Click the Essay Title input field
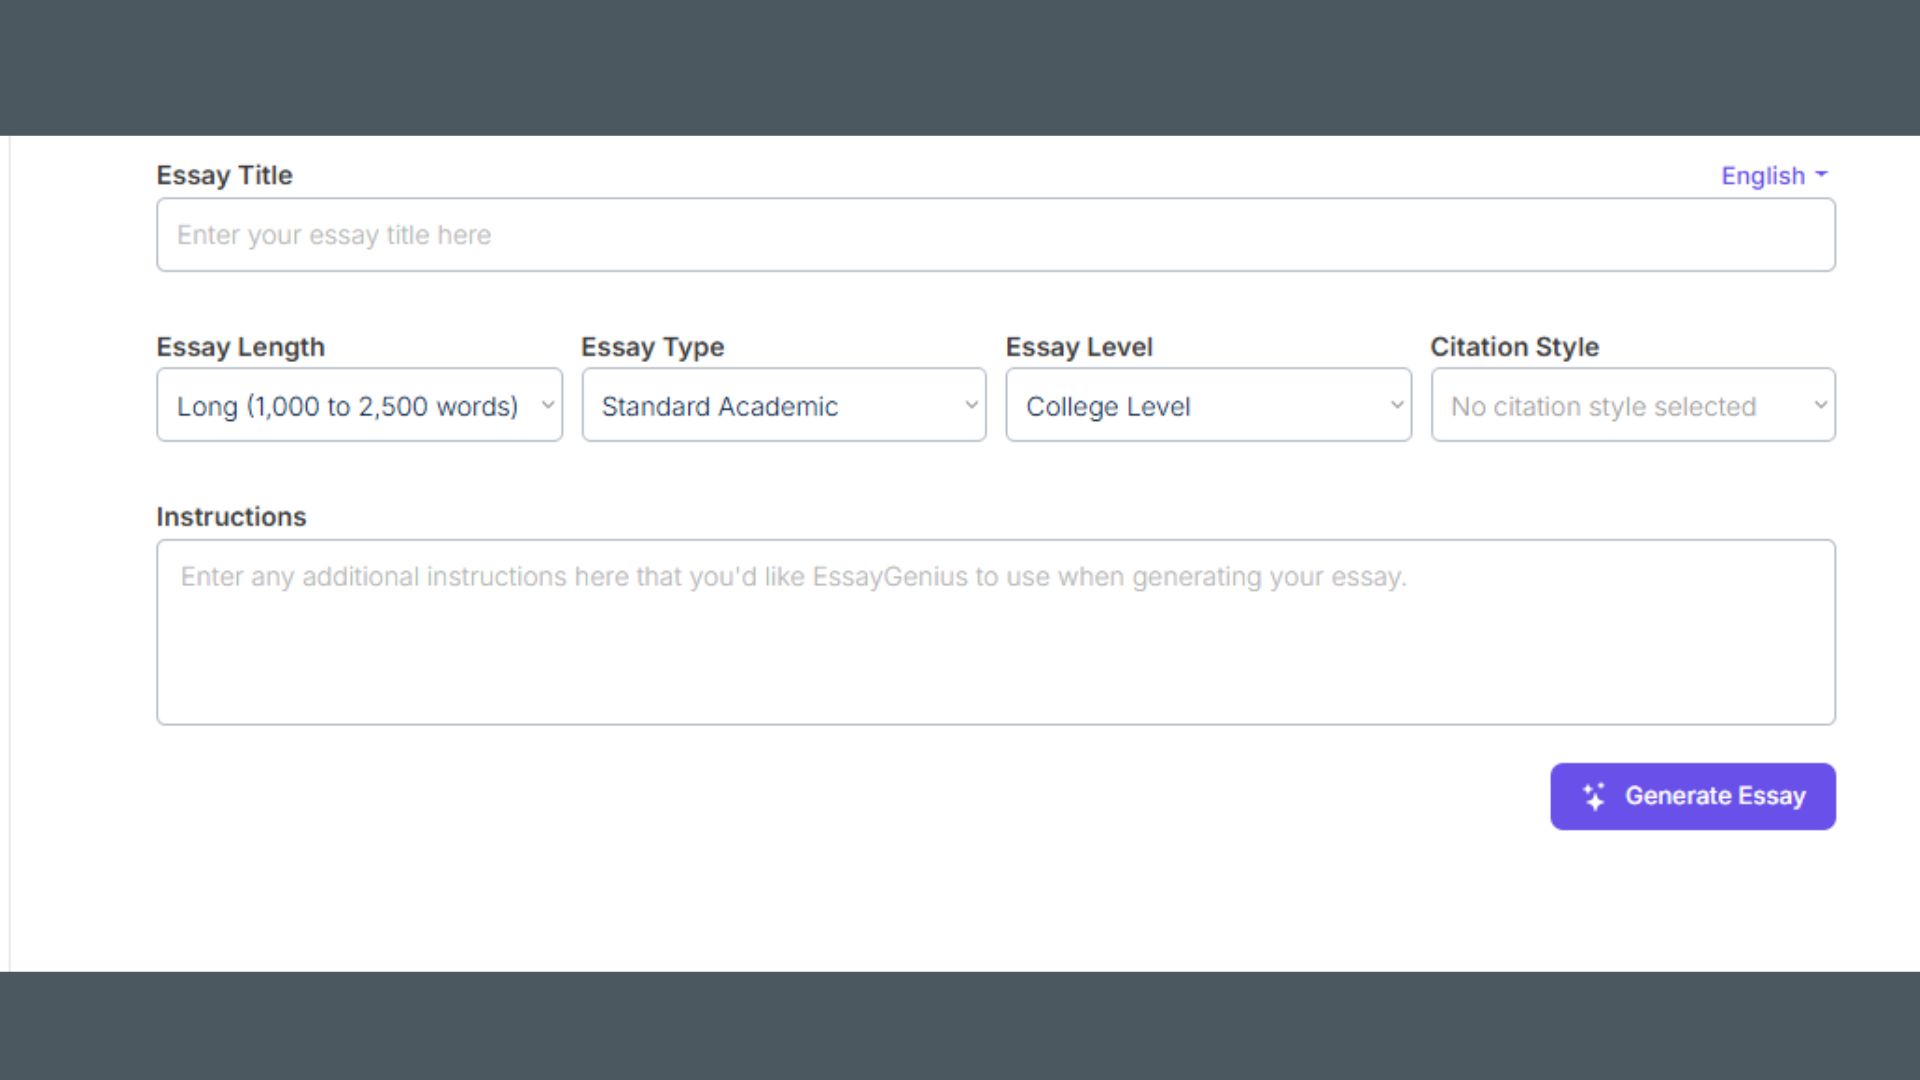The height and width of the screenshot is (1080, 1920). 995,235
